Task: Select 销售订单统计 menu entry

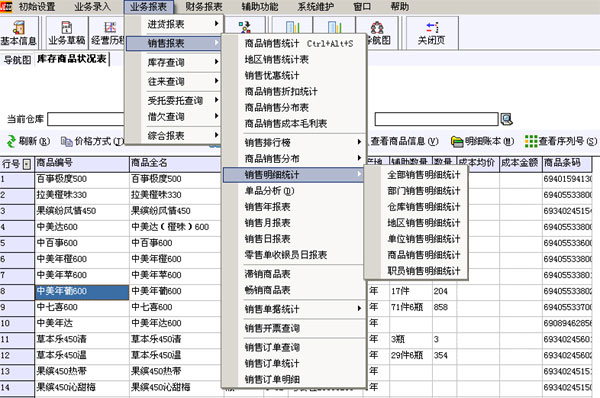Action: click(x=293, y=364)
